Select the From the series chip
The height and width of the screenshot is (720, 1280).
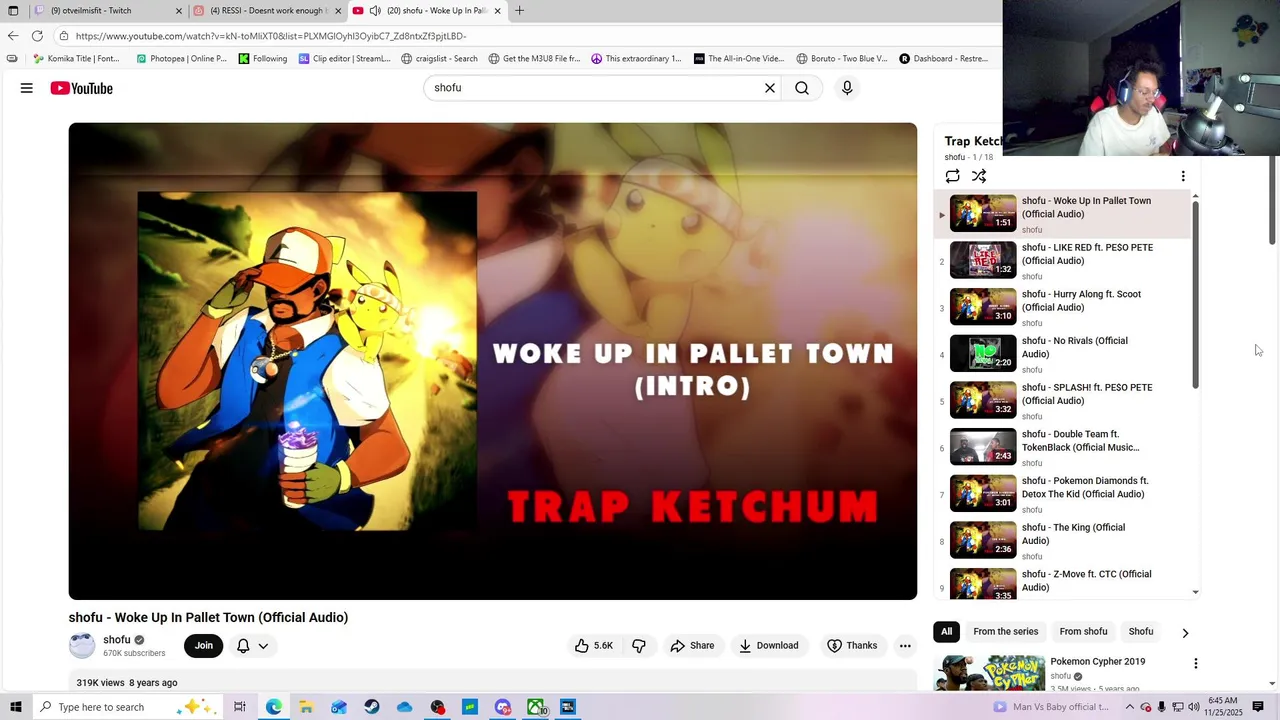pos(1006,632)
